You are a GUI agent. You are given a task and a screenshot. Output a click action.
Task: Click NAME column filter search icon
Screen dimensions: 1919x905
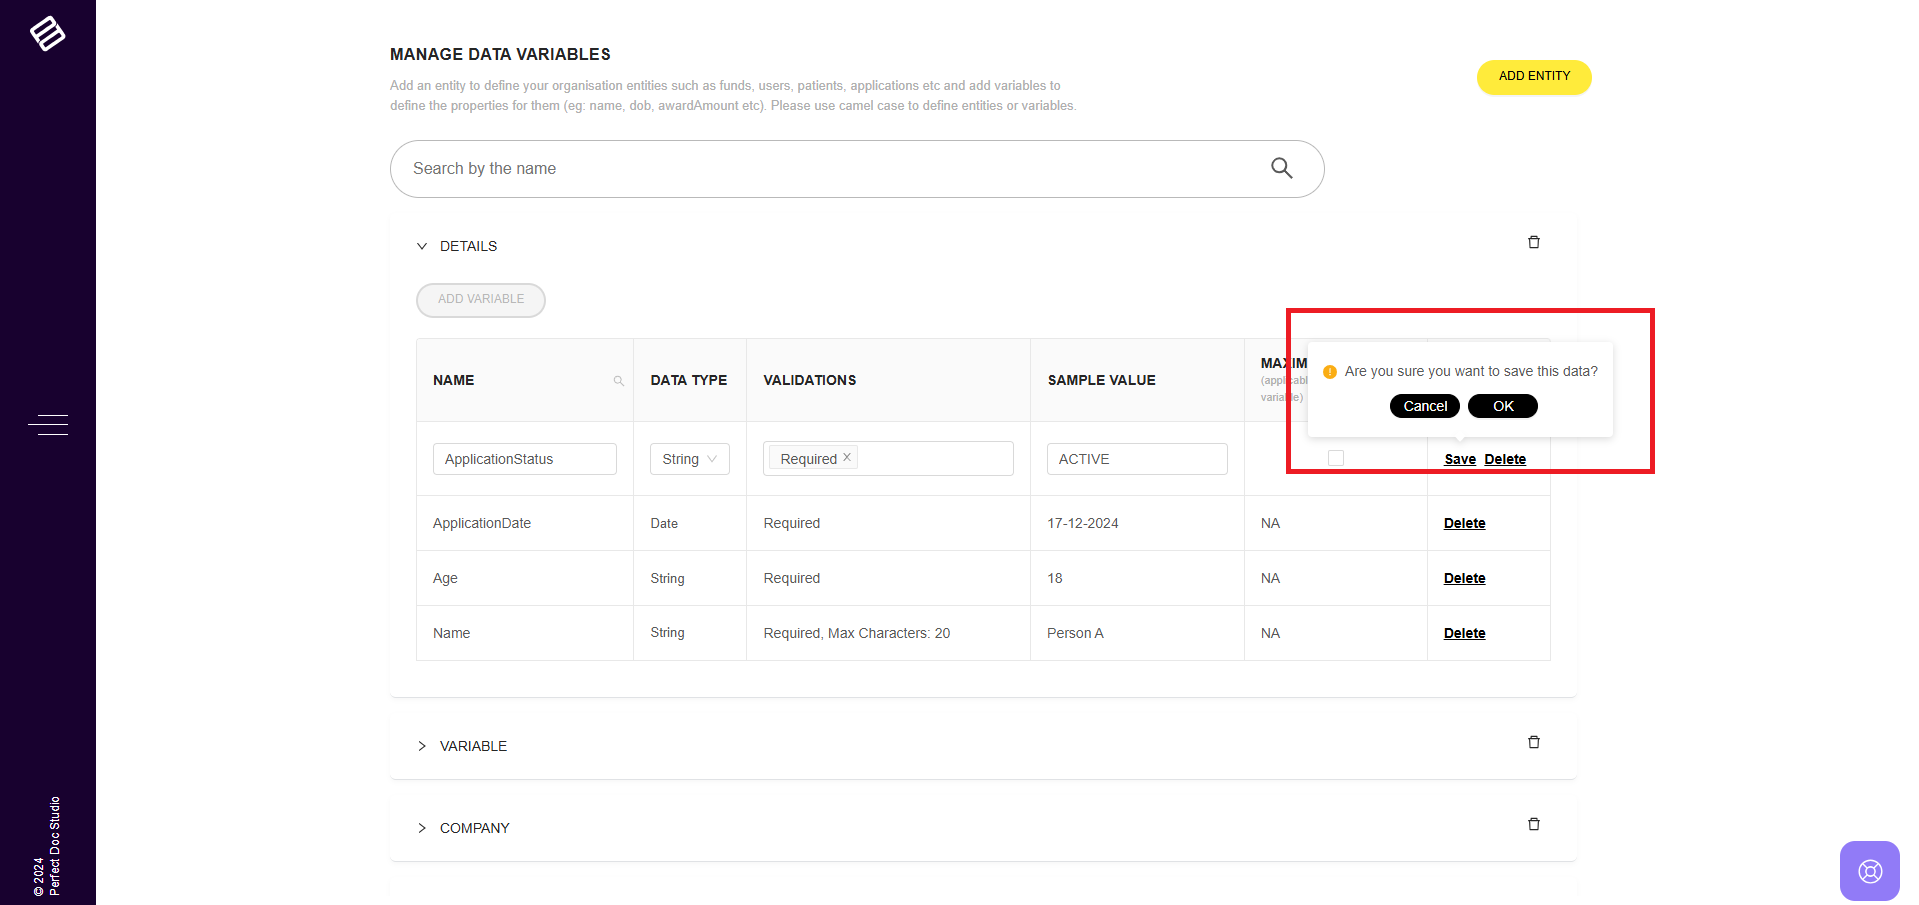pyautogui.click(x=618, y=381)
